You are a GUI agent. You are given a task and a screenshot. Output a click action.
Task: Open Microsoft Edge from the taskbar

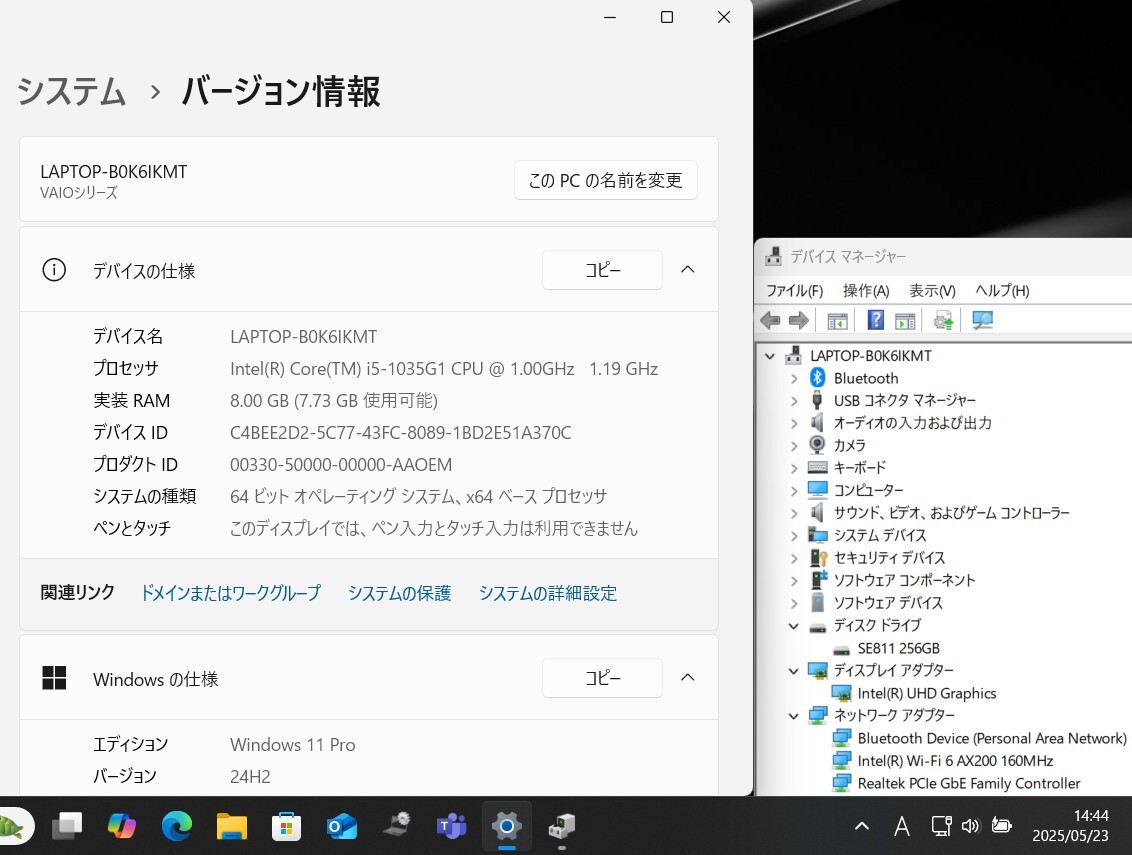[177, 826]
